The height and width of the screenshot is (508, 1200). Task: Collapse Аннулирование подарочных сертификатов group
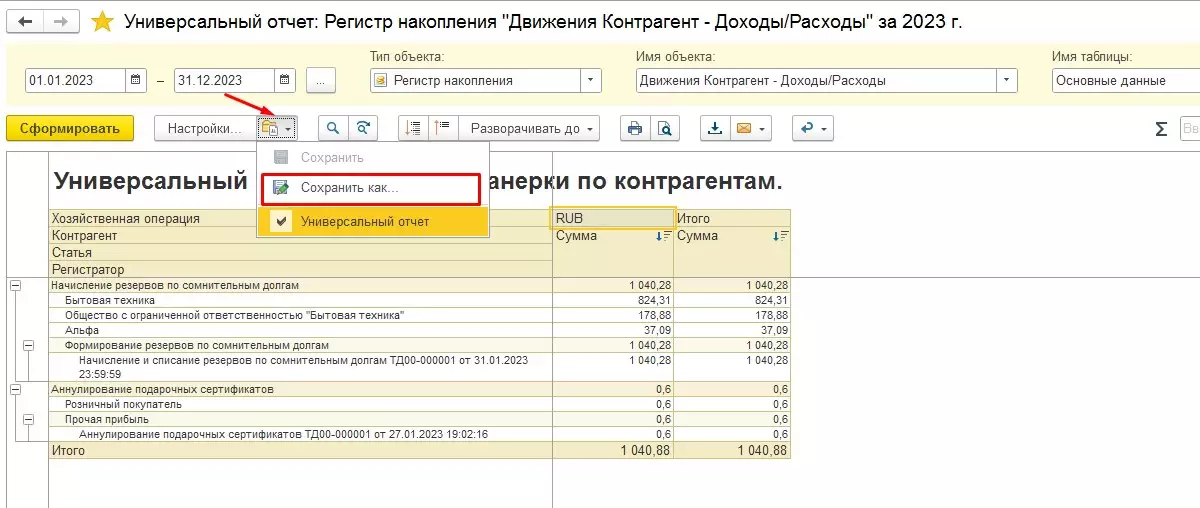click(x=15, y=389)
